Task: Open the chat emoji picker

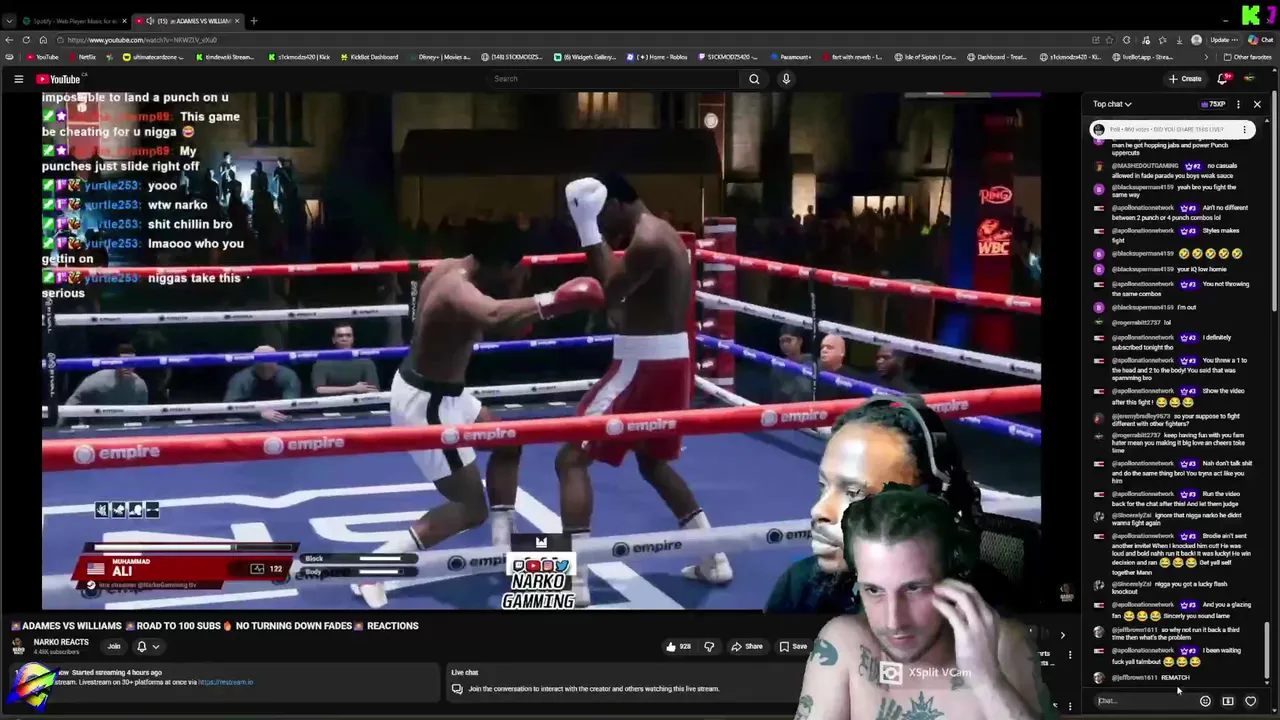Action: [1205, 701]
